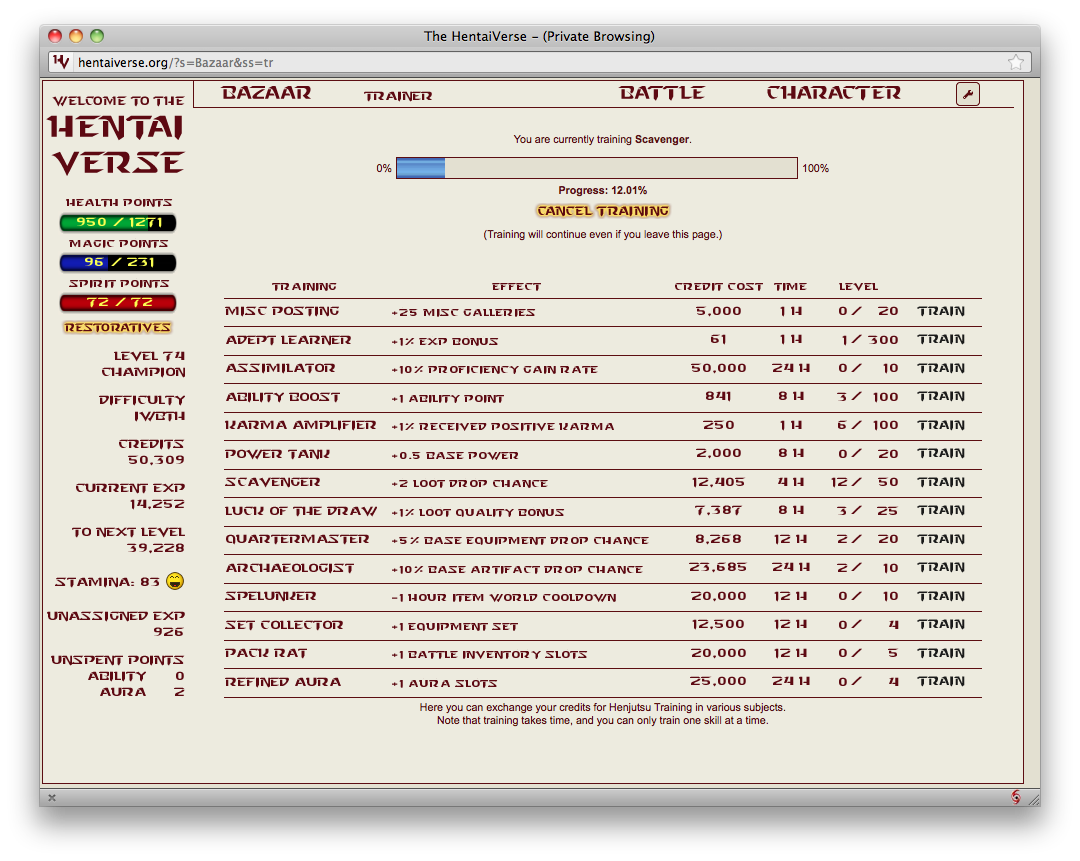Click the 'Training' column header
Viewport: 1080px width, 861px height.
click(304, 287)
